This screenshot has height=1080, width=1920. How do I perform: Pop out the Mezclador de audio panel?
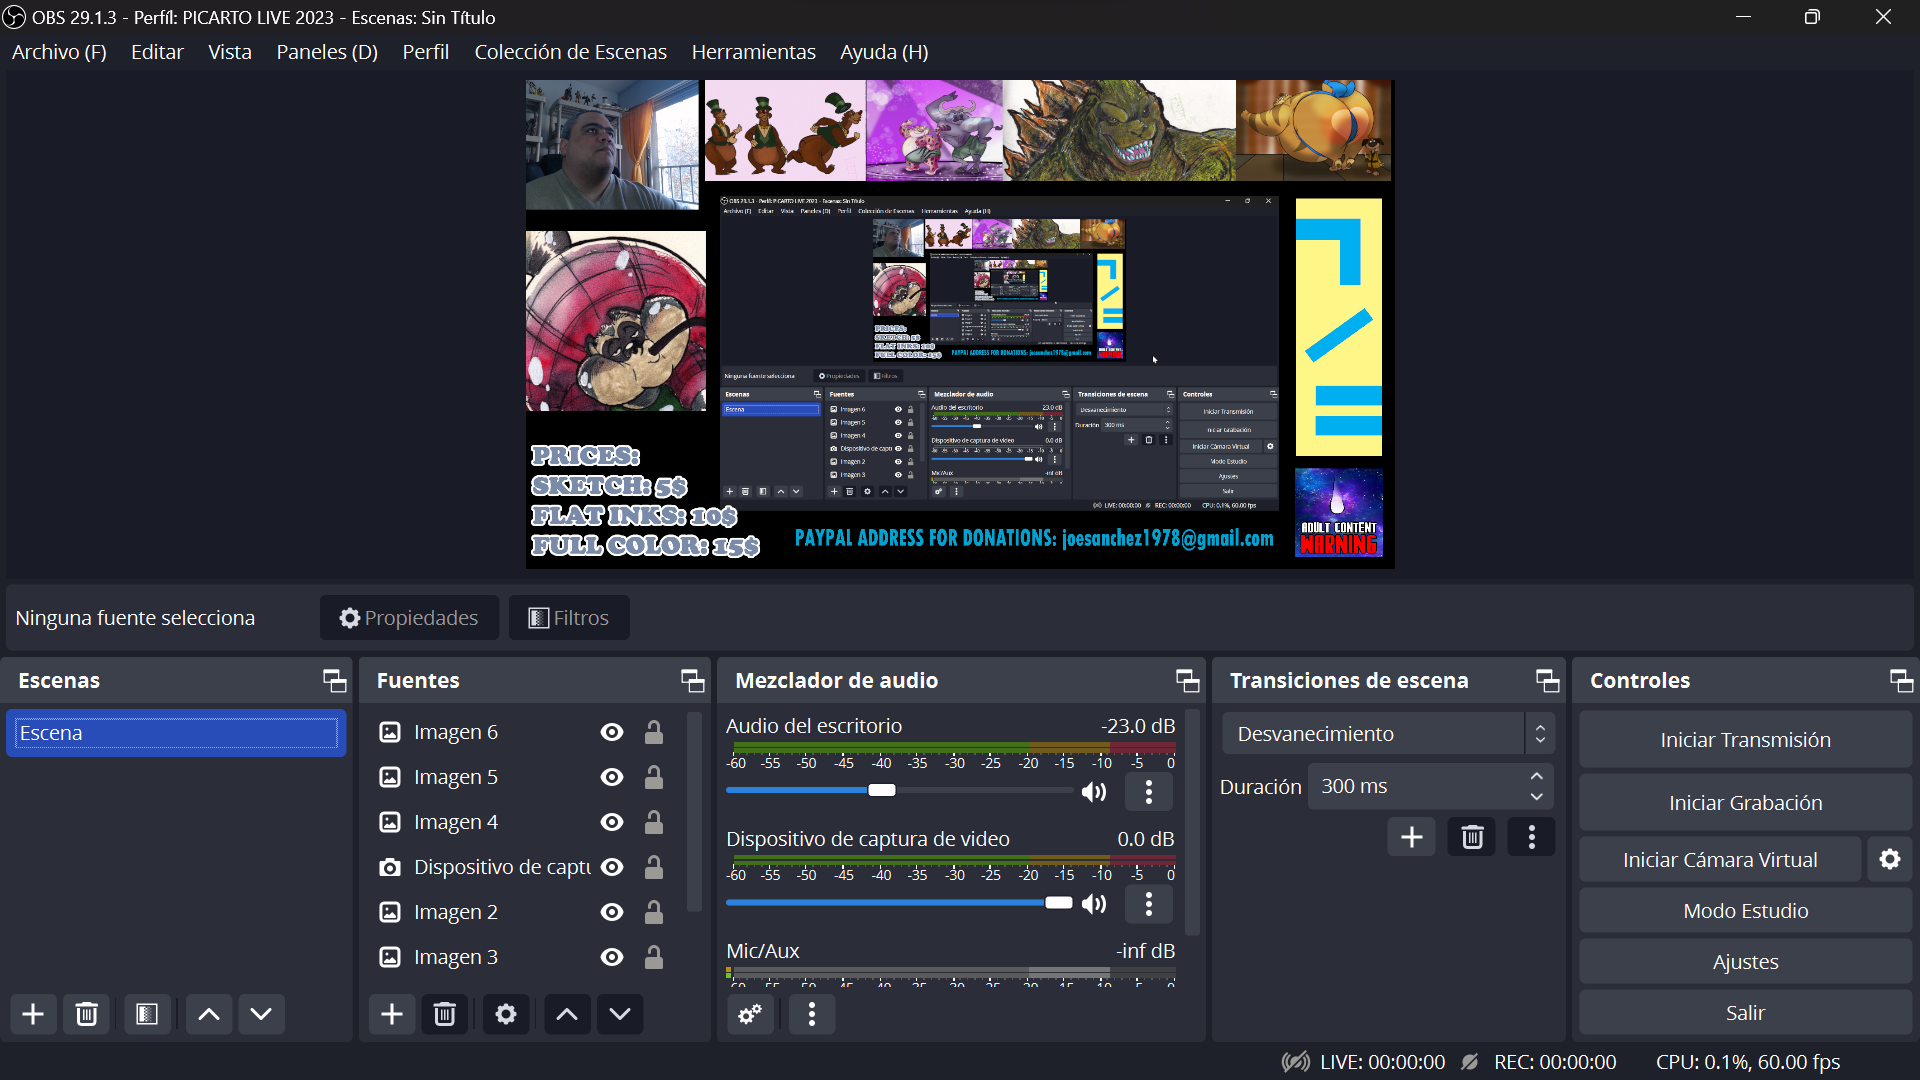point(1187,681)
